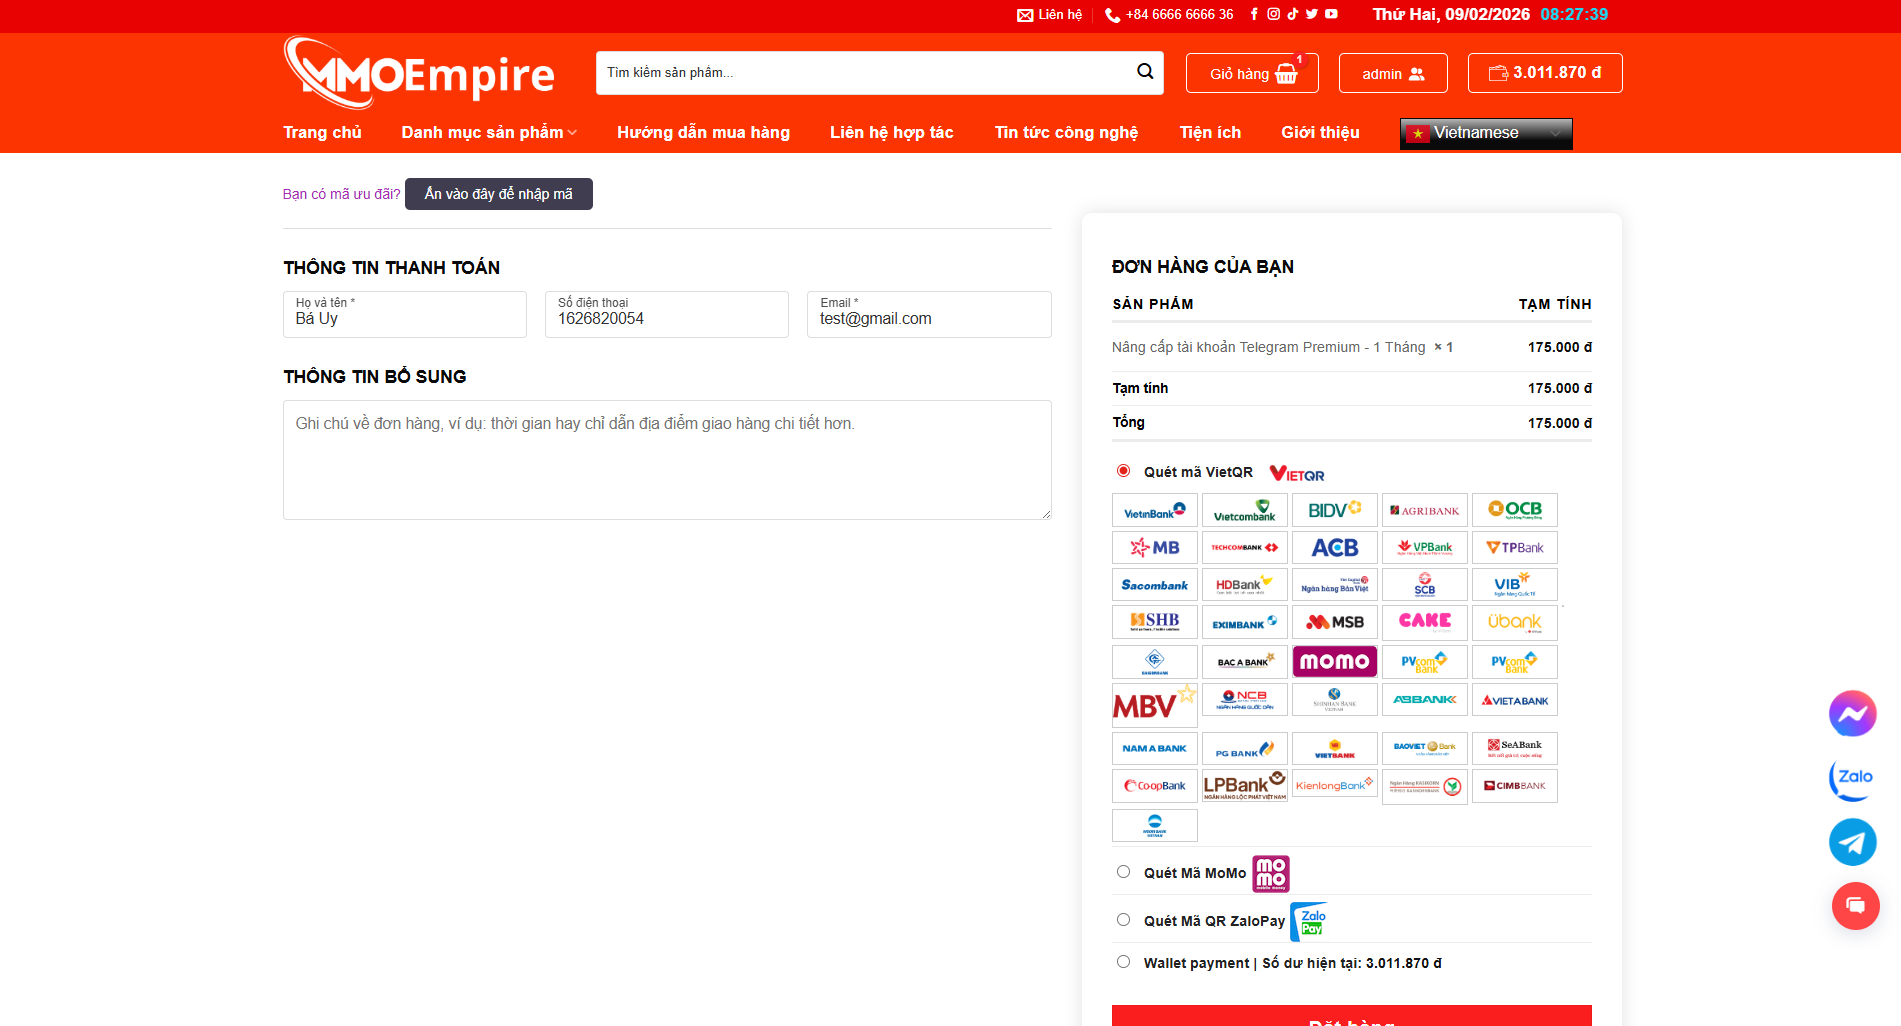This screenshot has height=1026, width=1901.
Task: Click the red live chat bubble icon
Action: [x=1855, y=906]
